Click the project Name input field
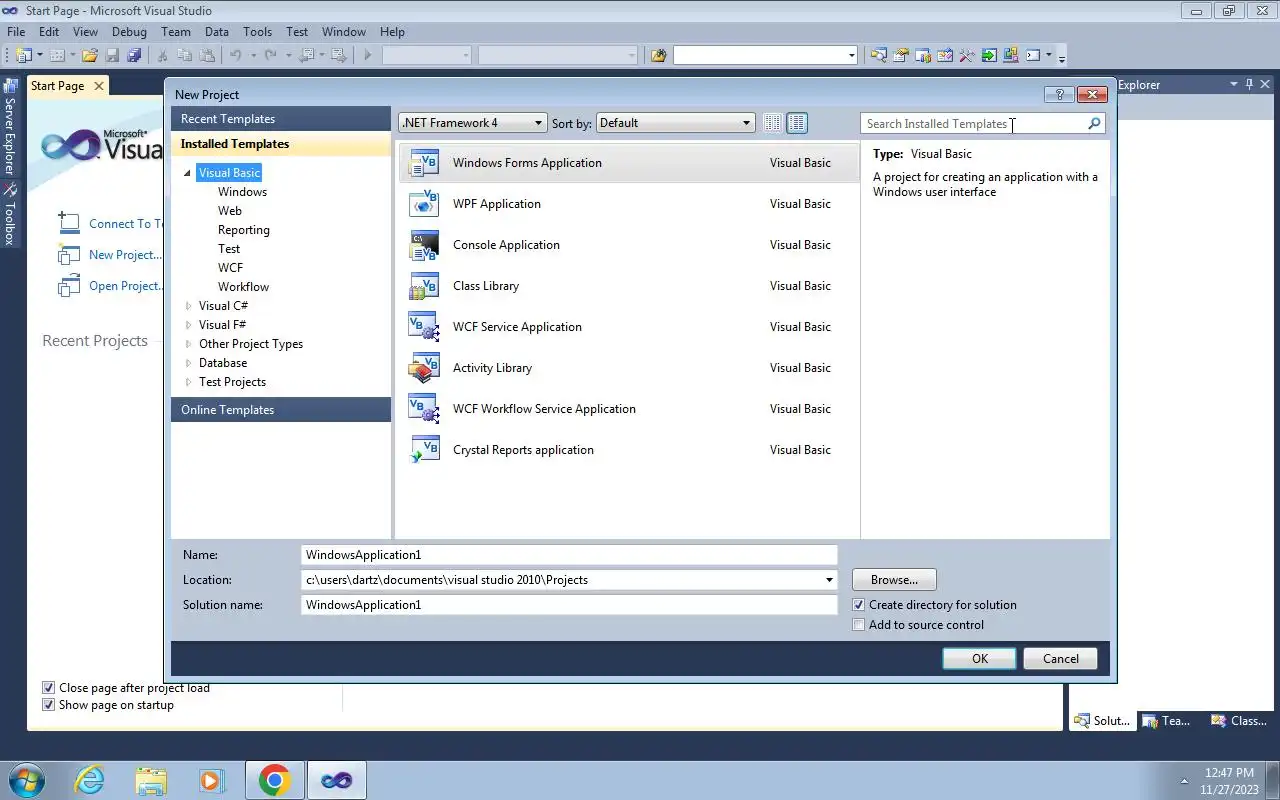The height and width of the screenshot is (800, 1280). tap(569, 555)
